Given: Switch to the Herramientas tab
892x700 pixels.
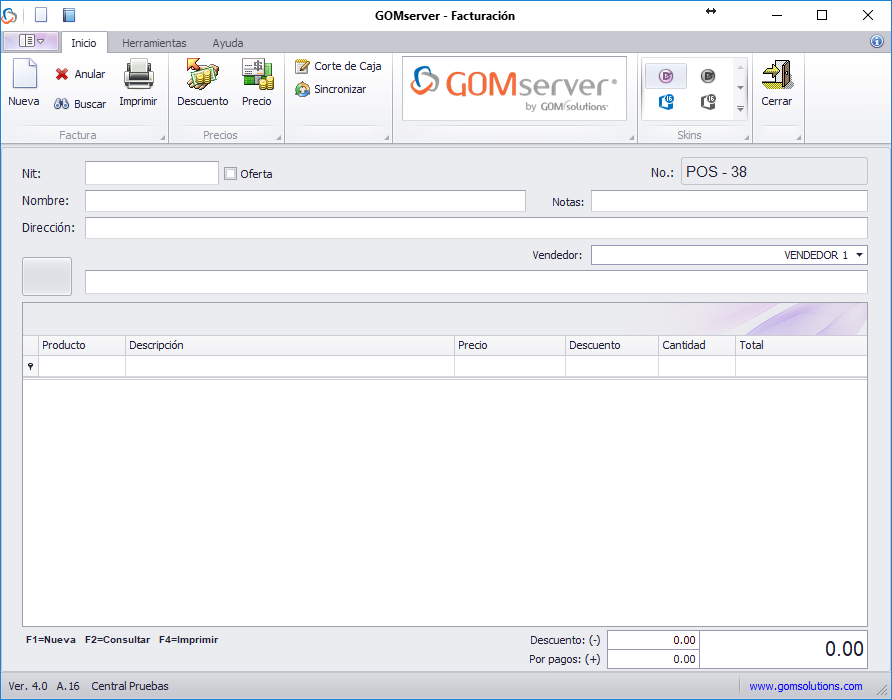Looking at the screenshot, I should [x=154, y=43].
